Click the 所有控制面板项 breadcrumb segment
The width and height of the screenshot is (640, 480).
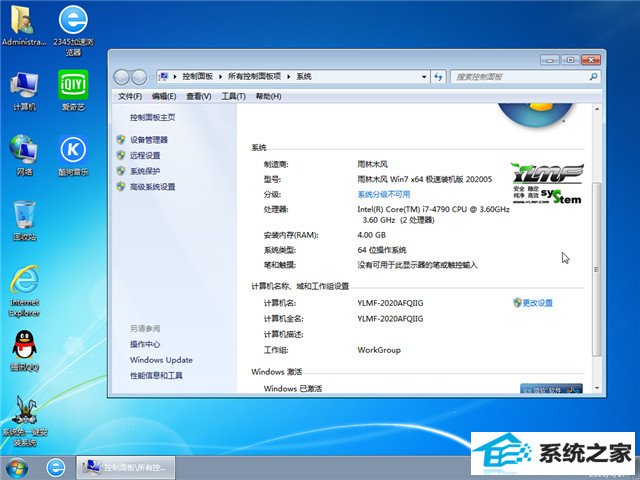254,76
